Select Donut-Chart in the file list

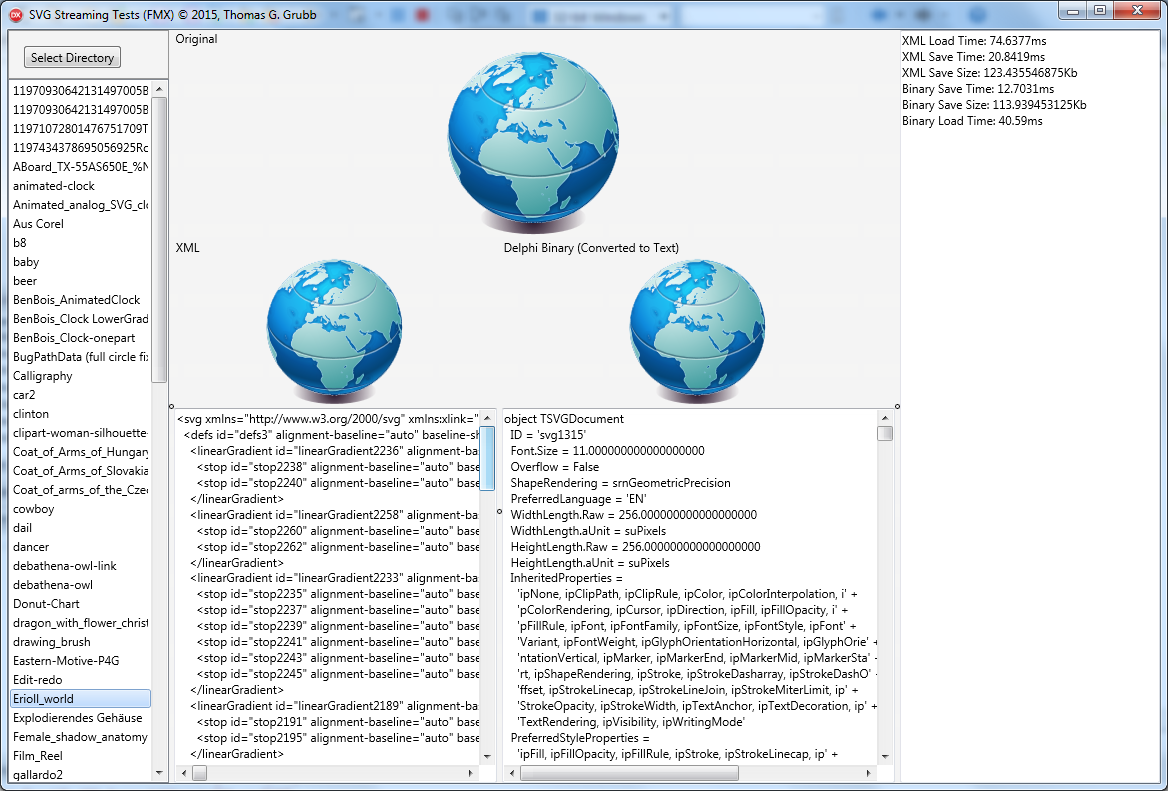(x=46, y=604)
